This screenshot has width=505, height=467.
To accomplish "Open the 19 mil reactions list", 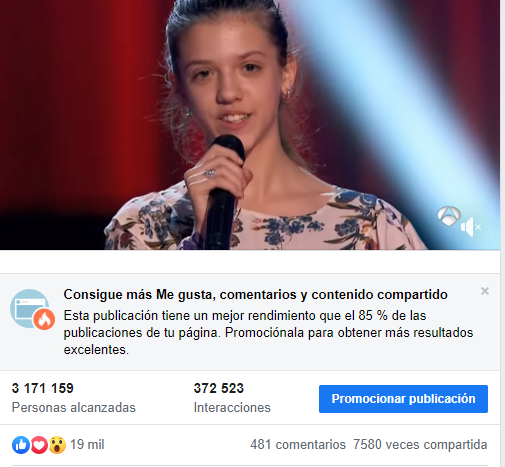I will tap(87, 445).
